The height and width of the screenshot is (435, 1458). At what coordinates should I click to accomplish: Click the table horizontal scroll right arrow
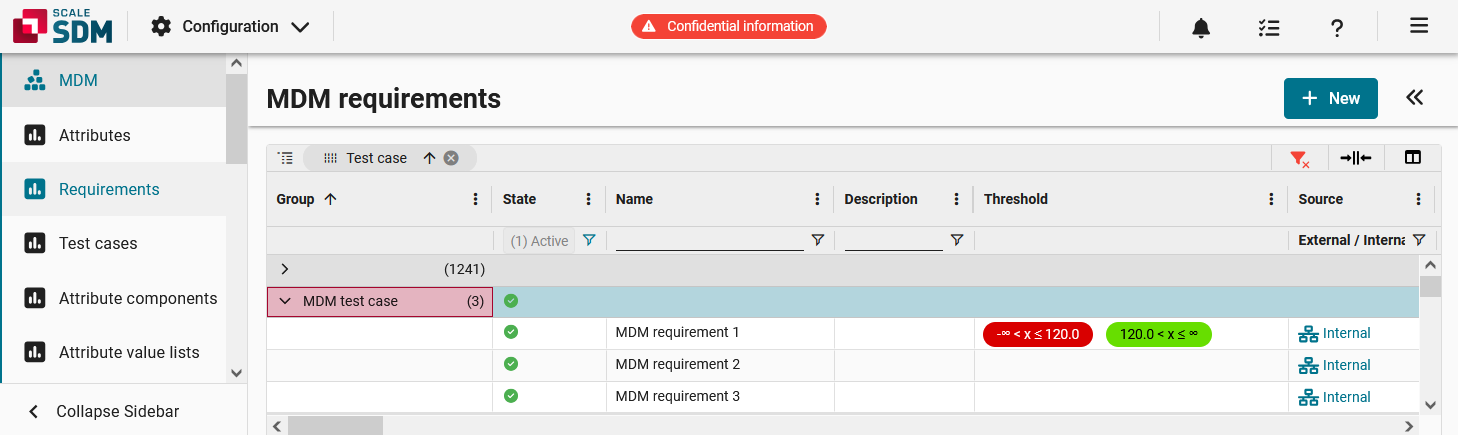pyautogui.click(x=1410, y=426)
